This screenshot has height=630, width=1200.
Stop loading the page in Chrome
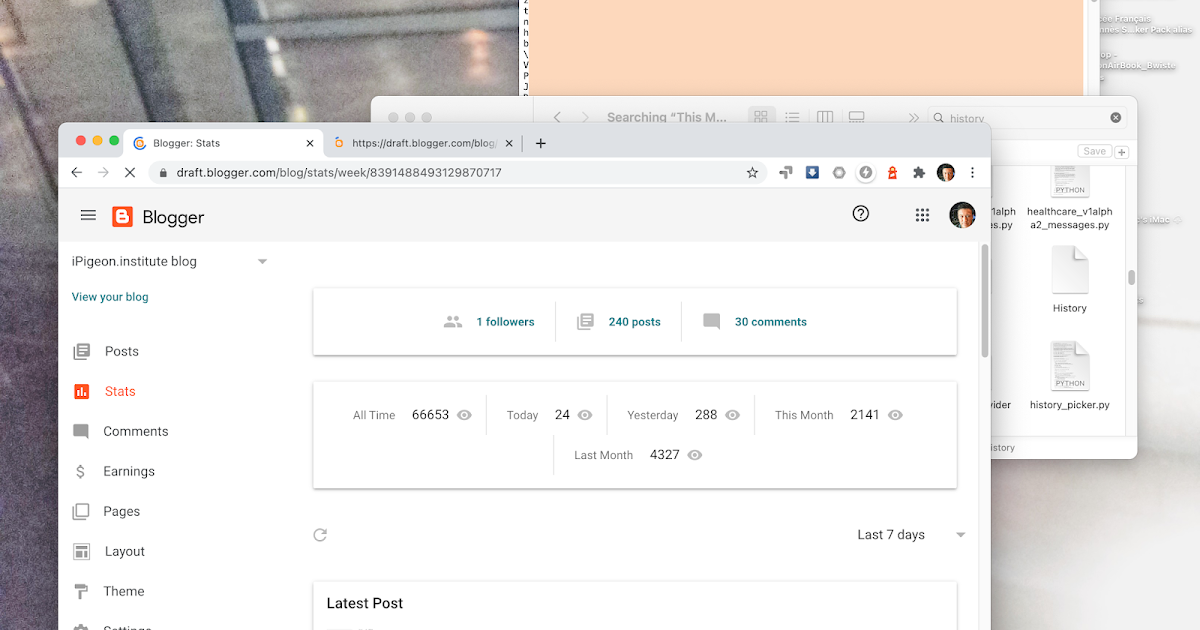tap(130, 173)
